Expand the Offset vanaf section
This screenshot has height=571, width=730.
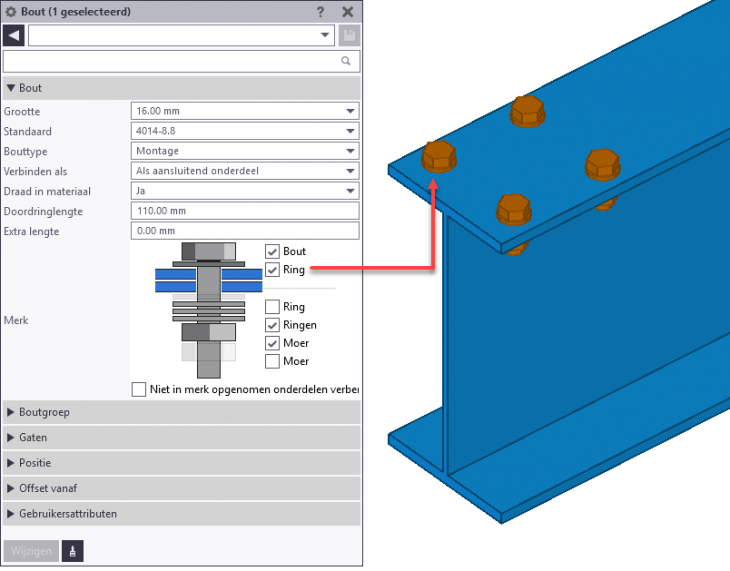point(182,488)
